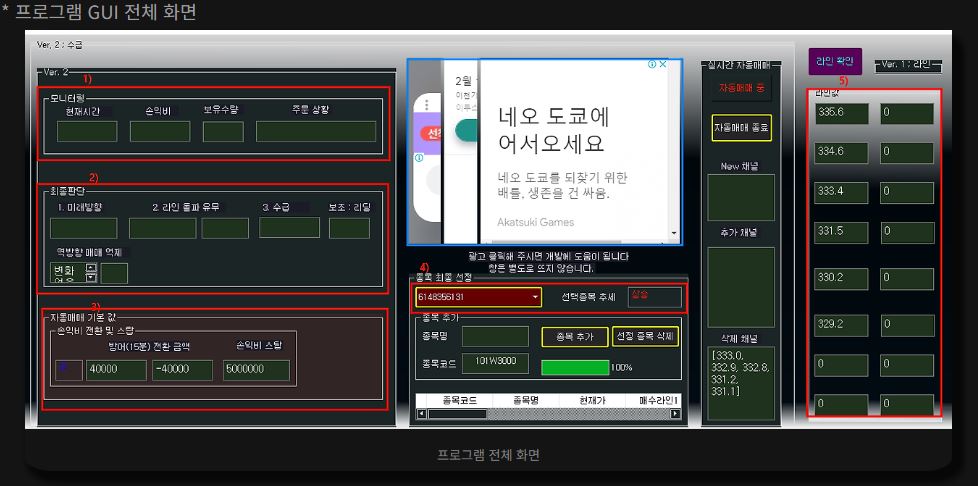Select the 현재가 column header
Image resolution: width=978 pixels, height=486 pixels.
coord(592,401)
